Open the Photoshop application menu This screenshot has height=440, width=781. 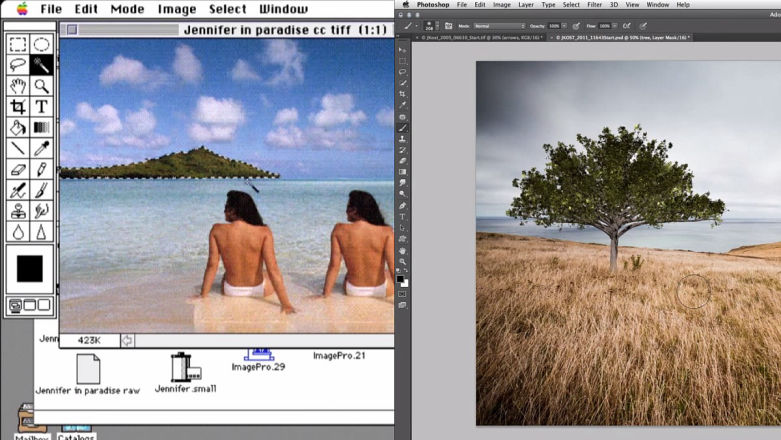(x=432, y=4)
